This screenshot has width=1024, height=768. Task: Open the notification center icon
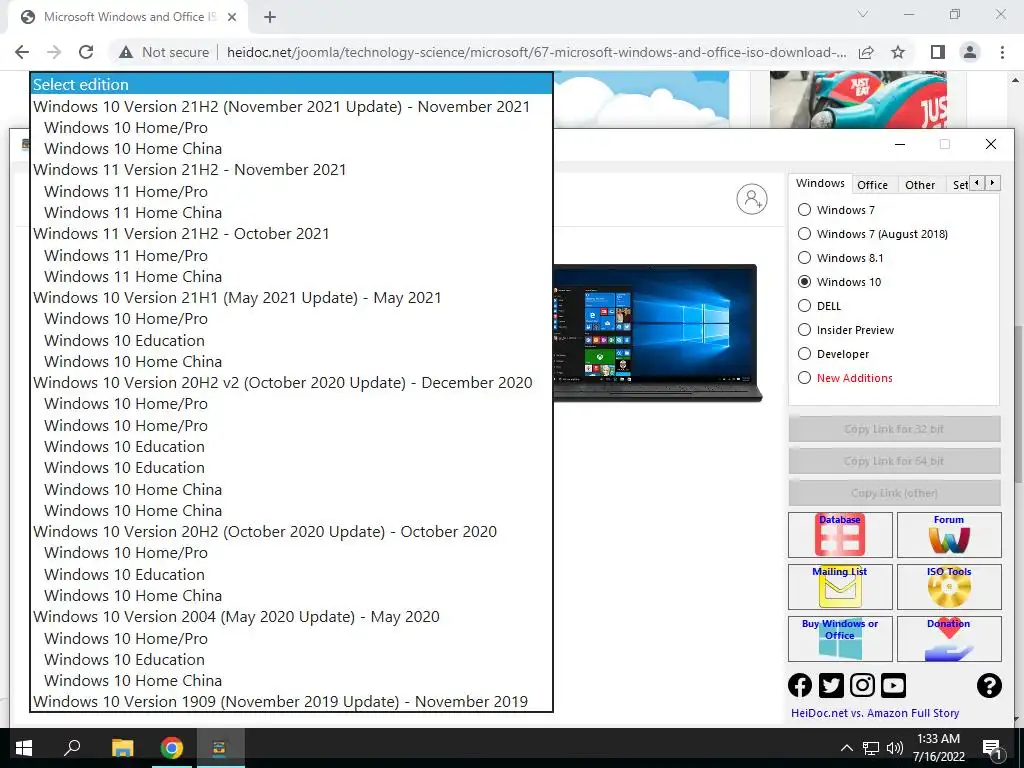pos(992,748)
